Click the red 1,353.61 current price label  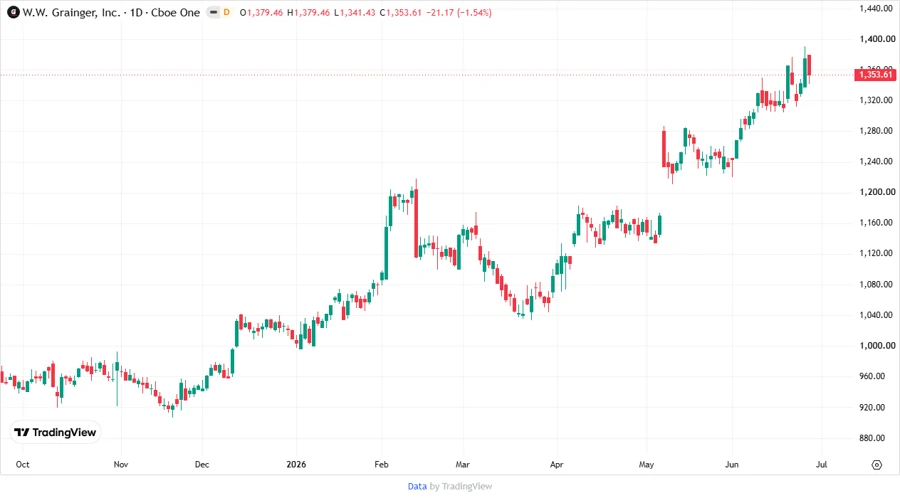pyautogui.click(x=875, y=75)
